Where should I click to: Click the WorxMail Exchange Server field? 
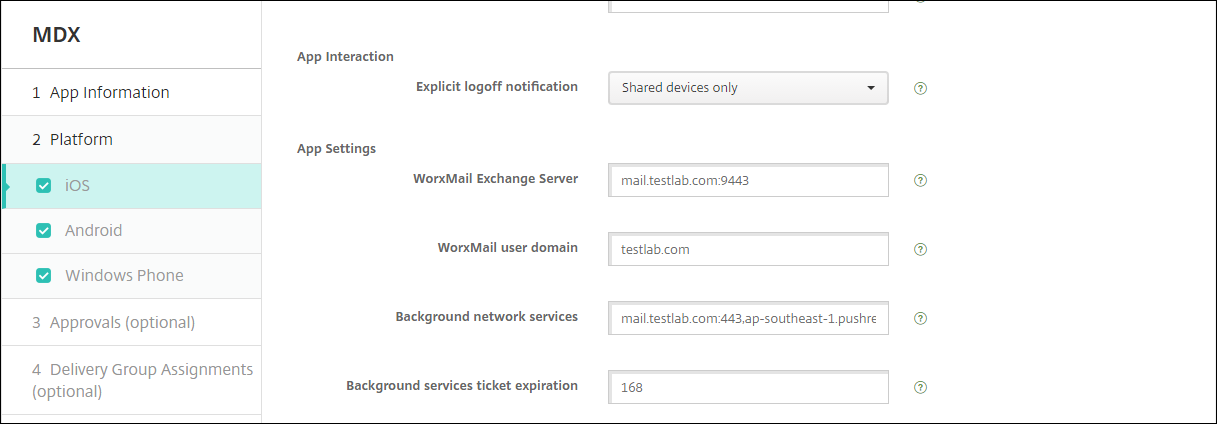[x=748, y=181]
